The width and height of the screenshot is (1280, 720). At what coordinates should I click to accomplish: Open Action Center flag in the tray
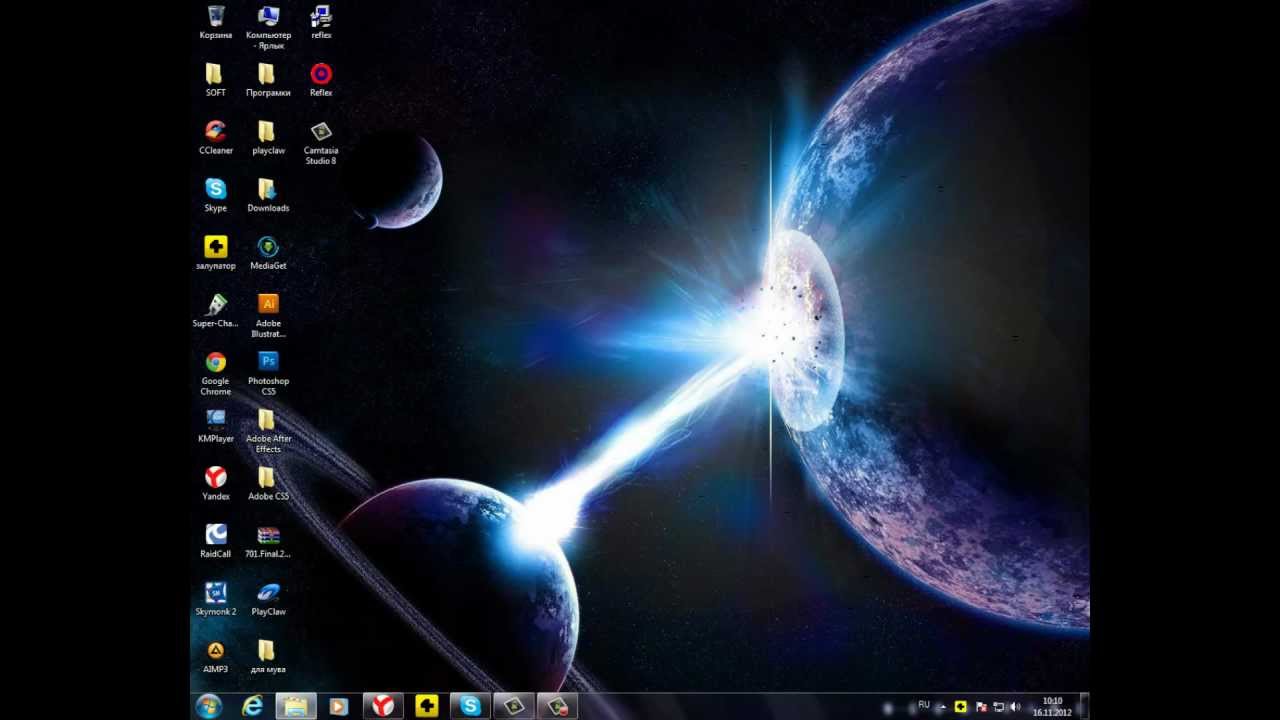[x=980, y=707]
